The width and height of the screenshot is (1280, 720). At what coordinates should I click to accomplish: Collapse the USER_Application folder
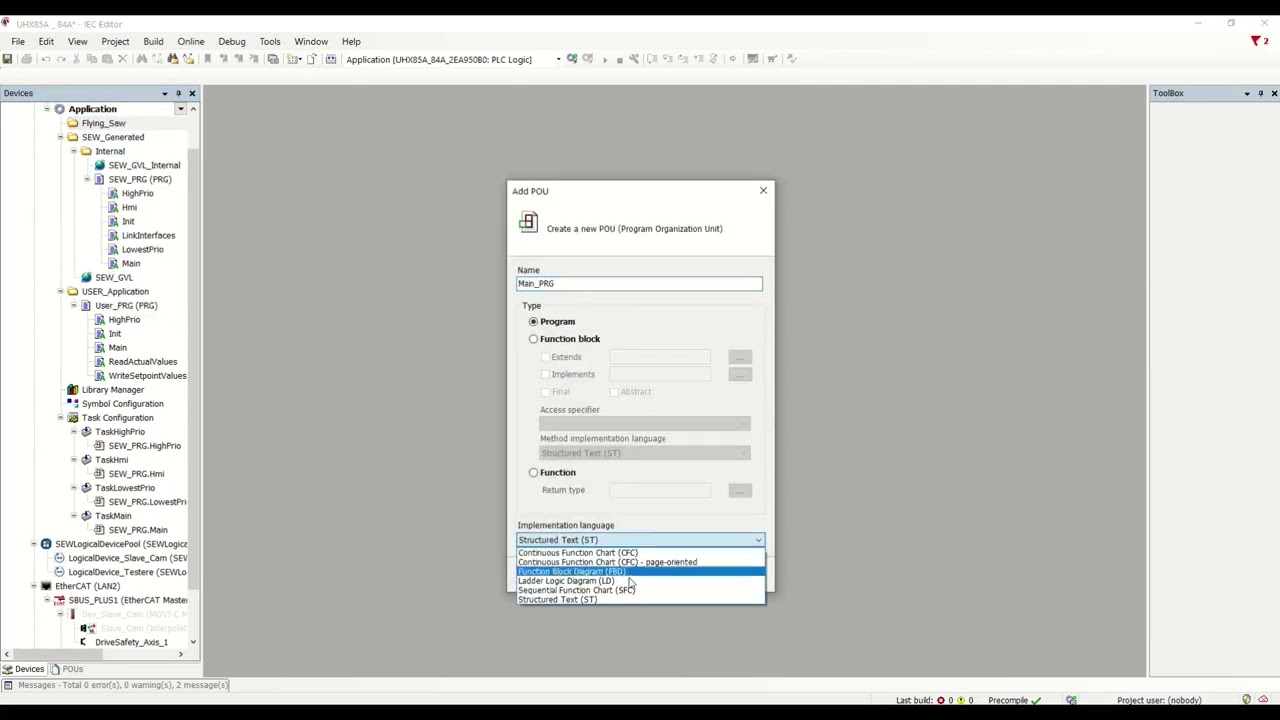(60, 292)
